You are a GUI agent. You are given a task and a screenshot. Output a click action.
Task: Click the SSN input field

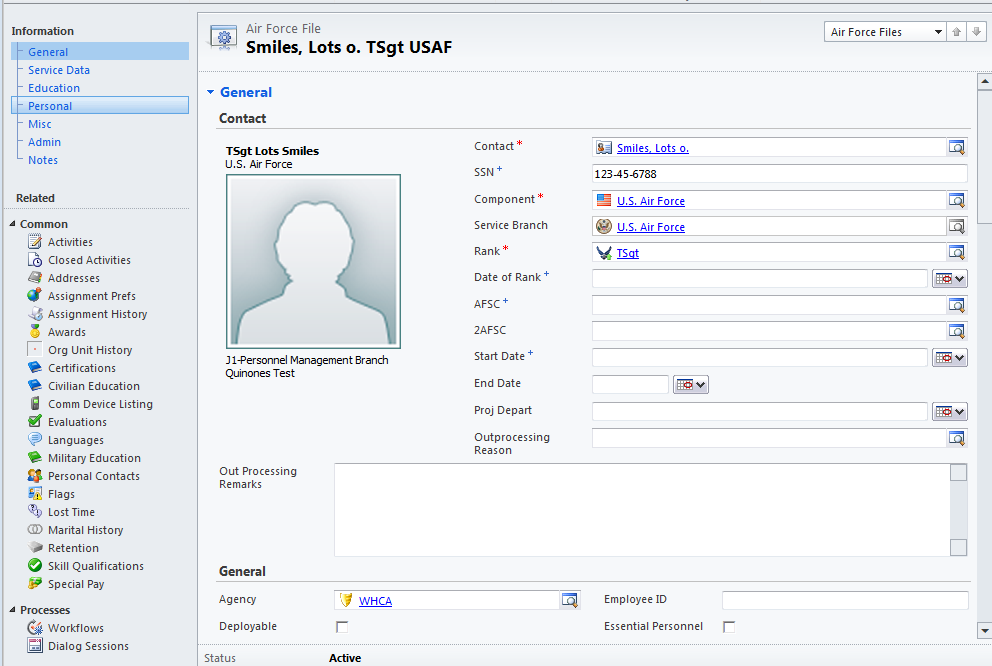[x=779, y=174]
